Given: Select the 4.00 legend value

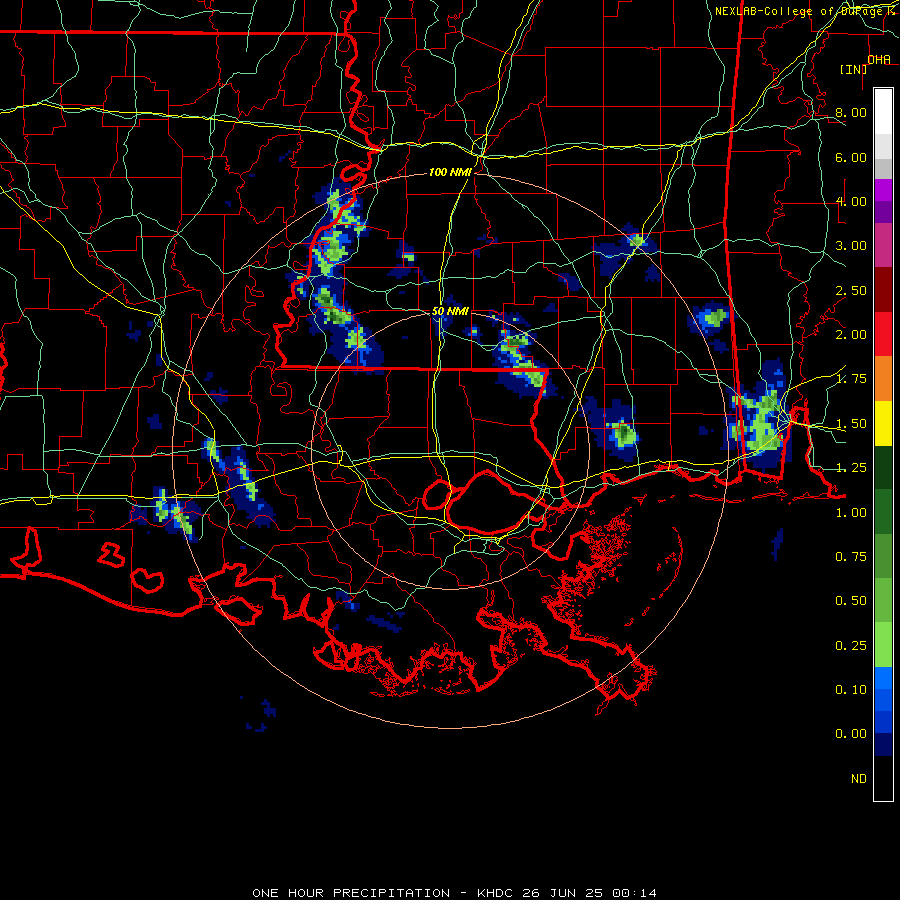Looking at the screenshot, I should tap(851, 201).
